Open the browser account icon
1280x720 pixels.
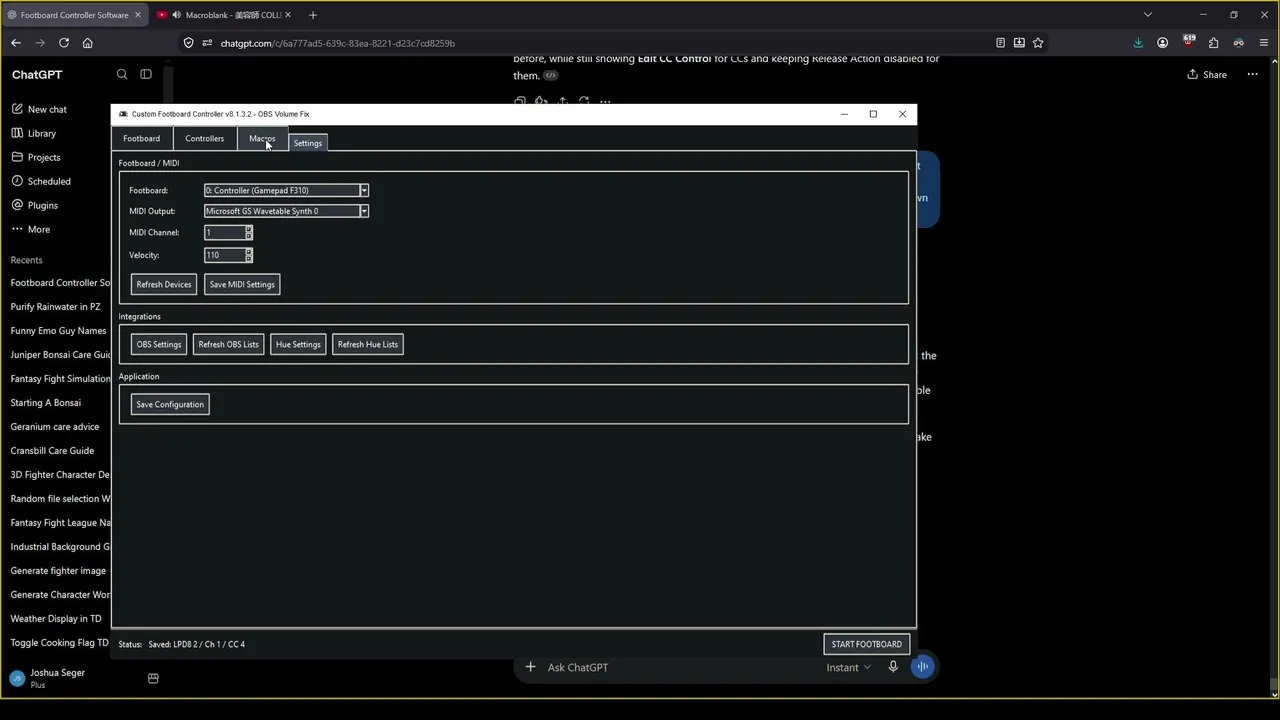click(1163, 43)
